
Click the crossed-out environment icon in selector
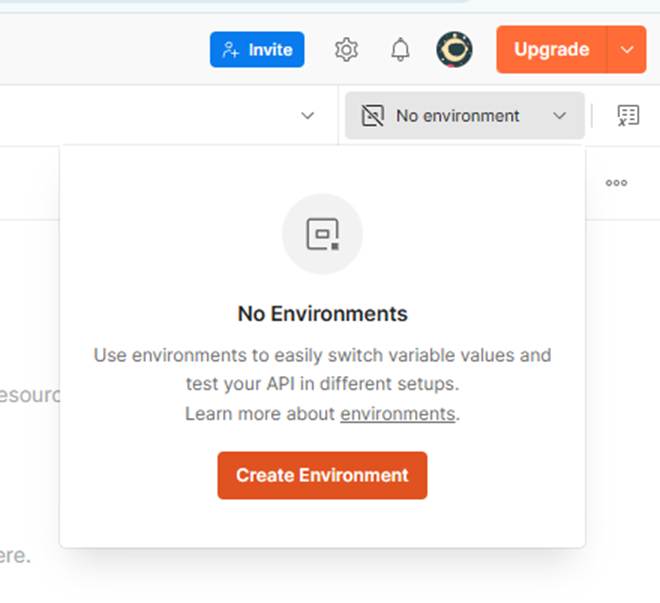[372, 116]
